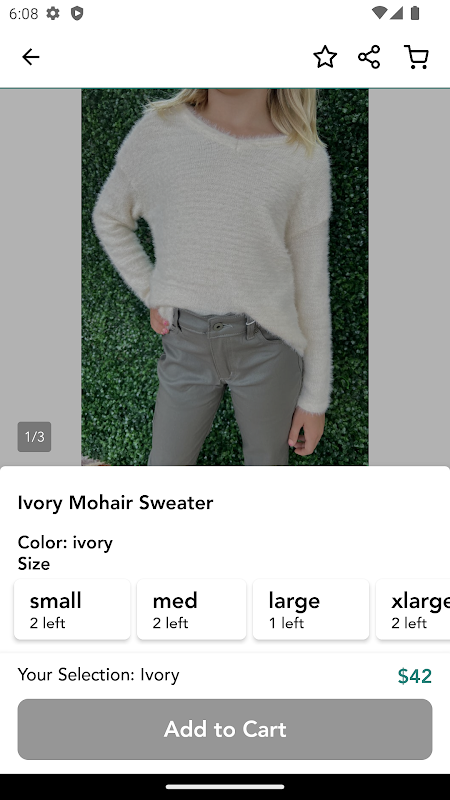The width and height of the screenshot is (450, 800).
Task: Tap the shield icon in status bar
Action: point(77,13)
